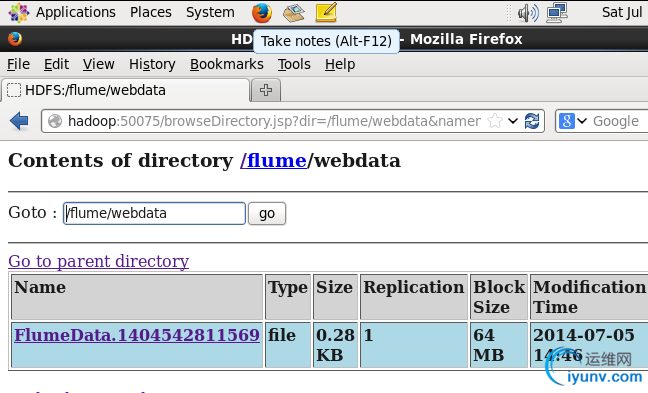
Task: Open a new tab with plus button
Action: point(266,90)
